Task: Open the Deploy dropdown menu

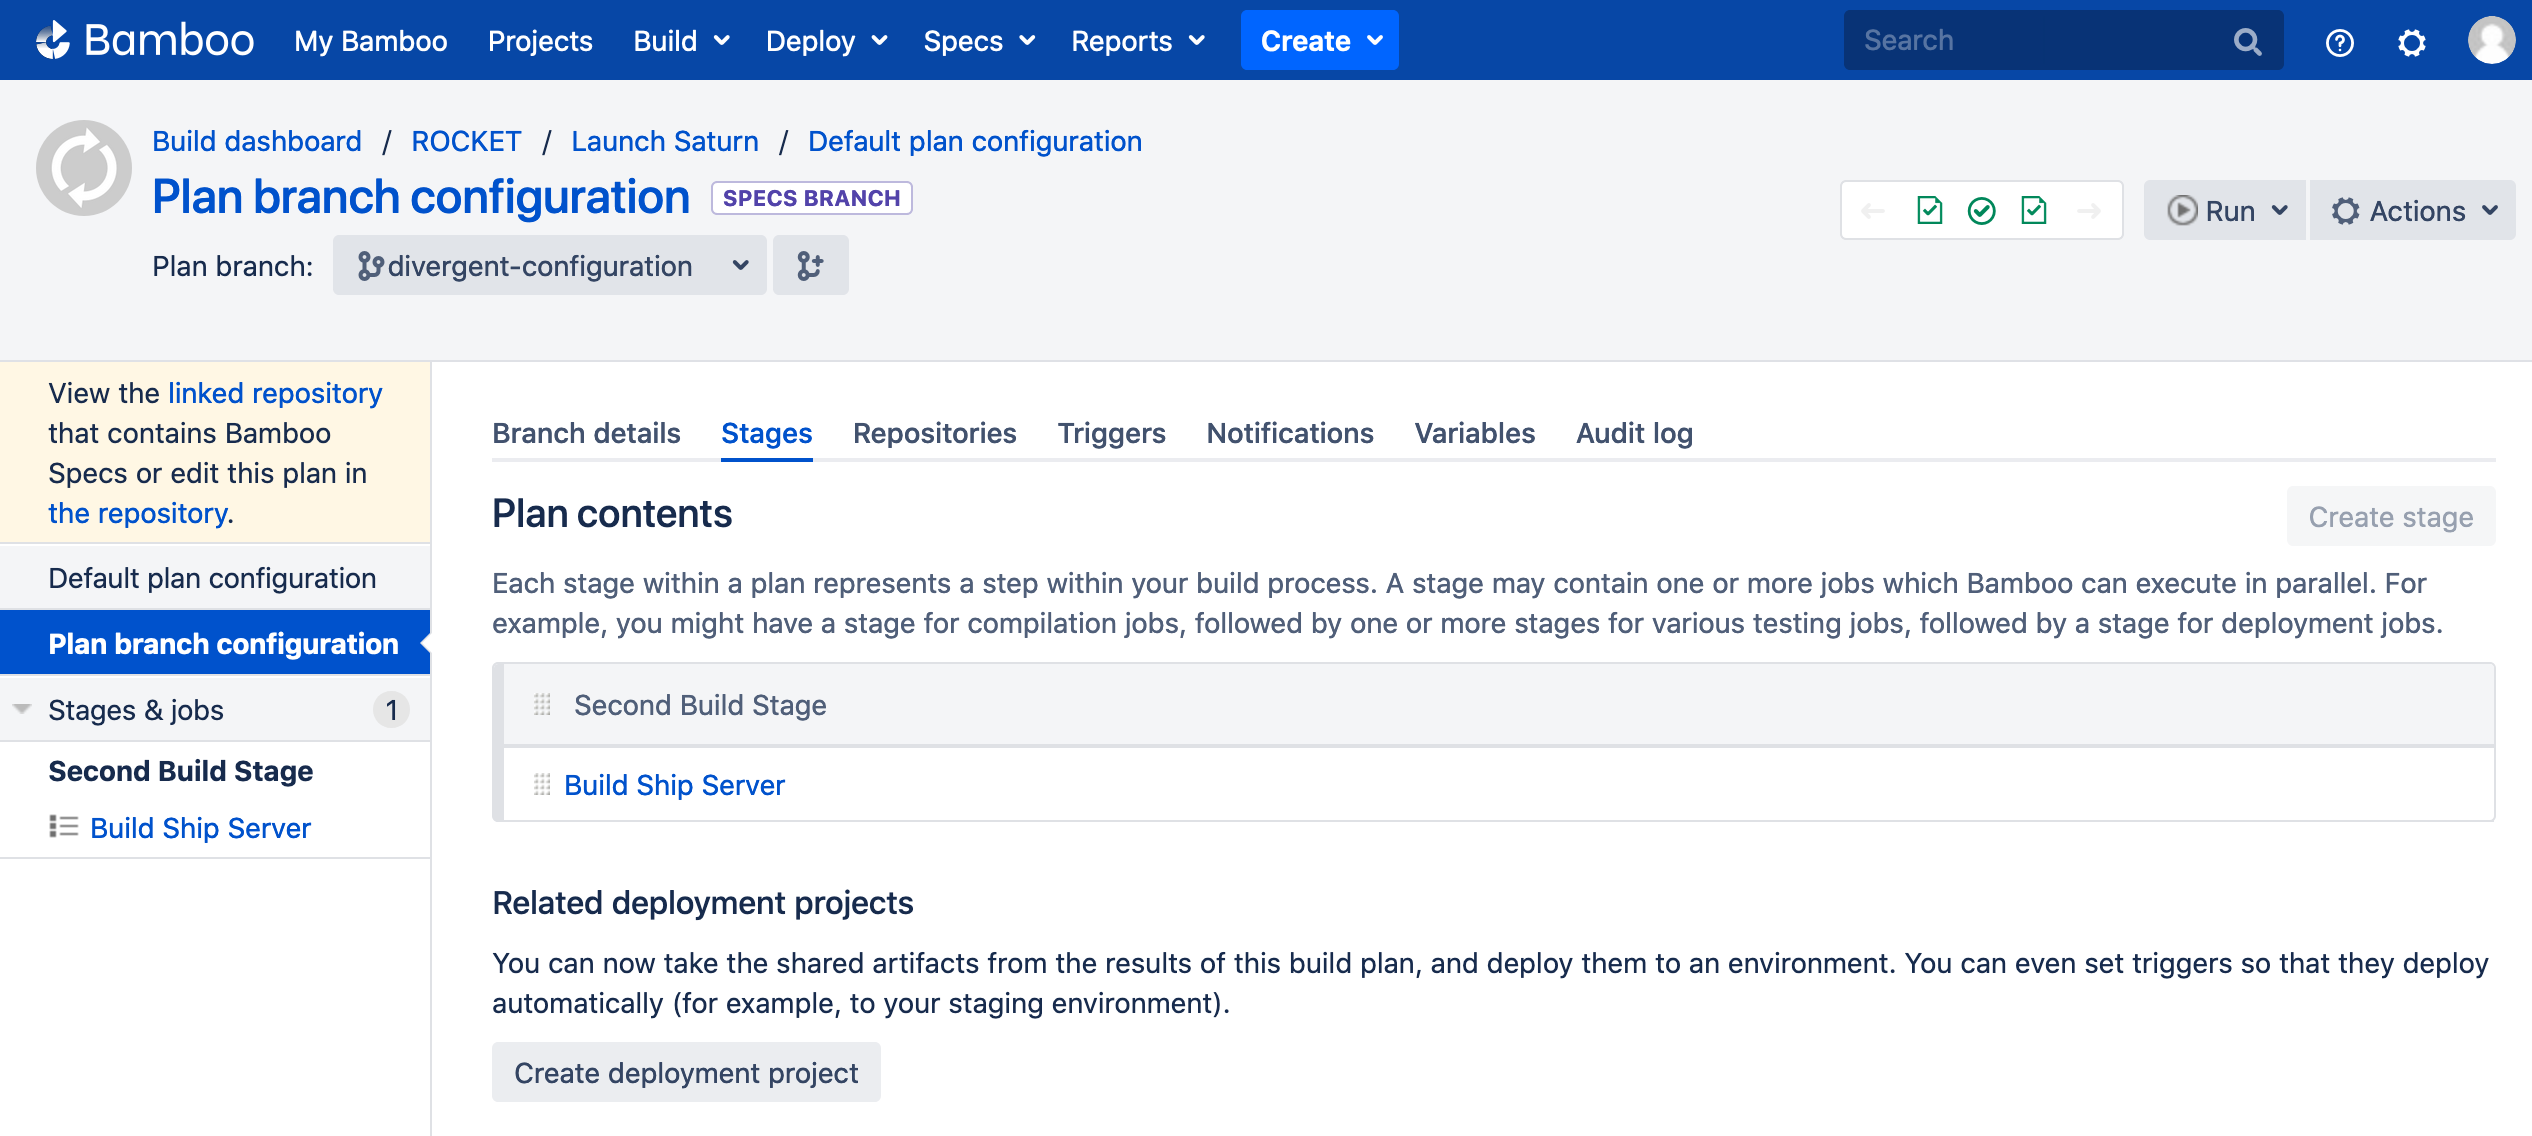Action: 826,41
